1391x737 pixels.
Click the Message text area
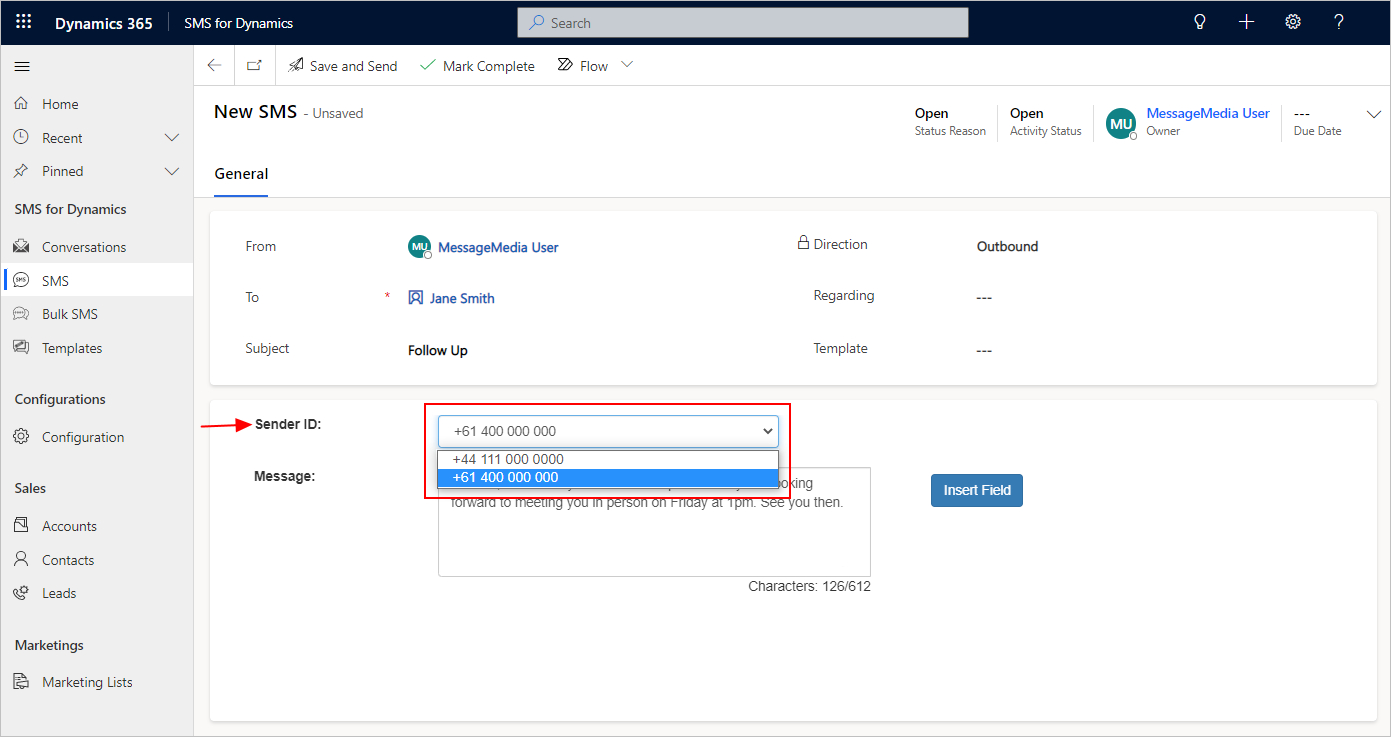click(x=654, y=522)
